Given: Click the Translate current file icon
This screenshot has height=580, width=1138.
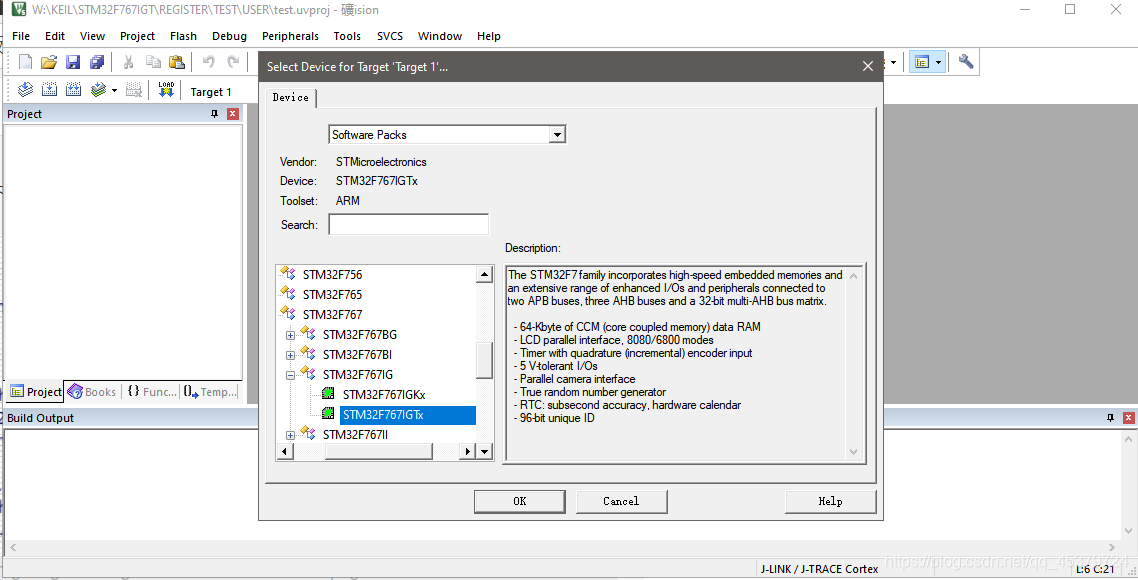Looking at the screenshot, I should [25, 90].
